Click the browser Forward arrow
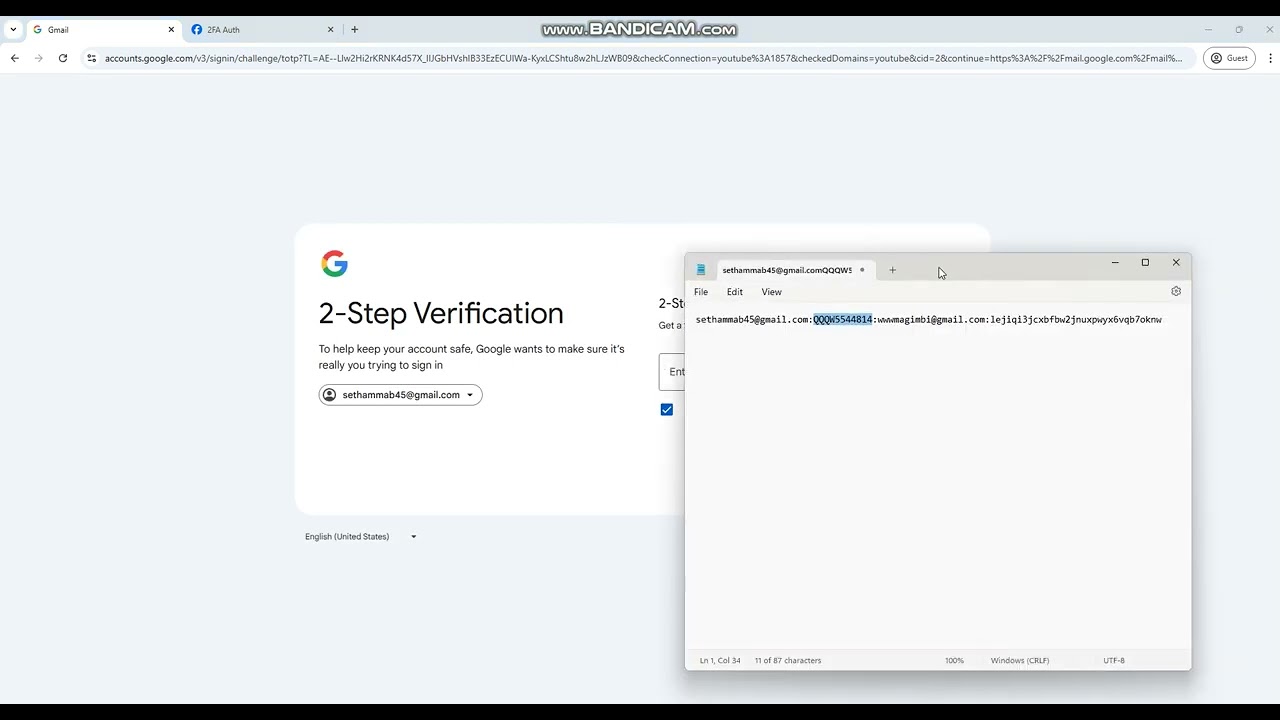 (39, 58)
